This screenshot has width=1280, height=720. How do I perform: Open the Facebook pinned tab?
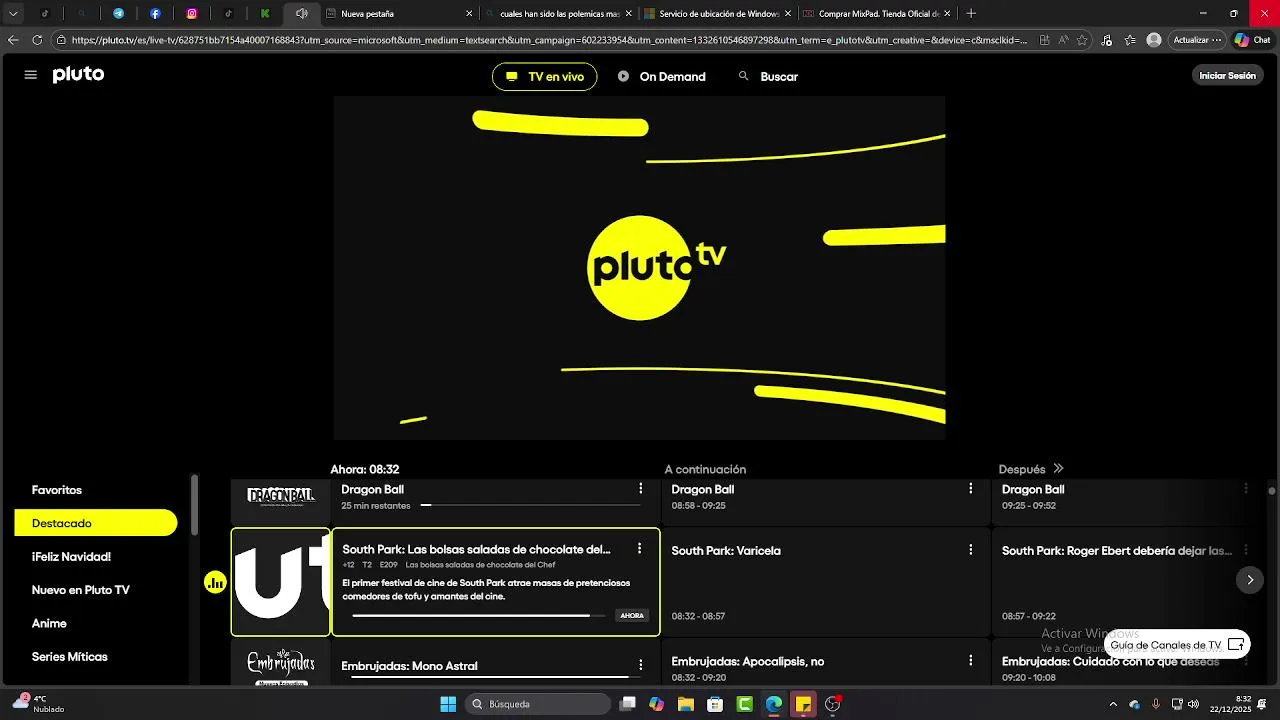click(155, 14)
